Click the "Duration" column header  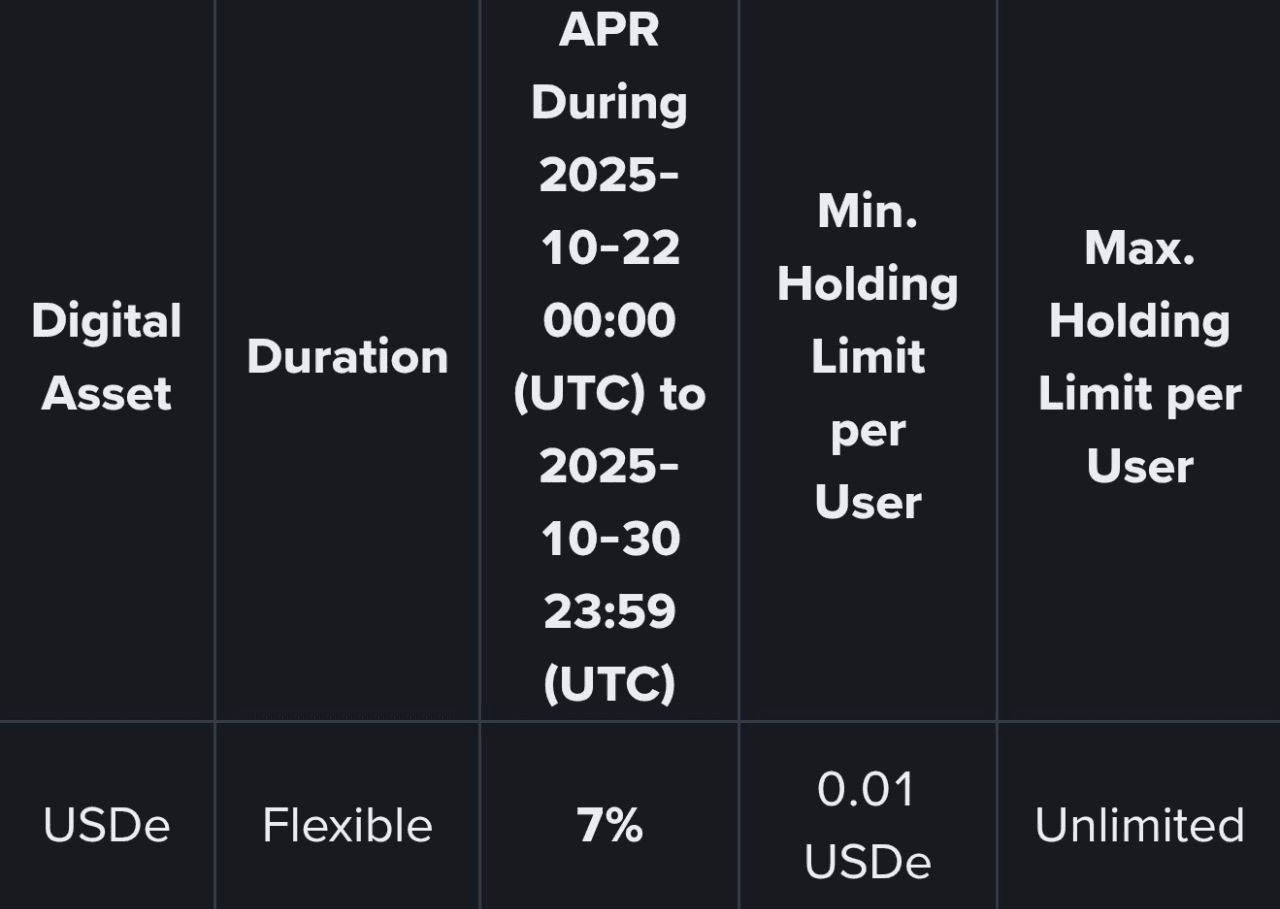coord(347,357)
